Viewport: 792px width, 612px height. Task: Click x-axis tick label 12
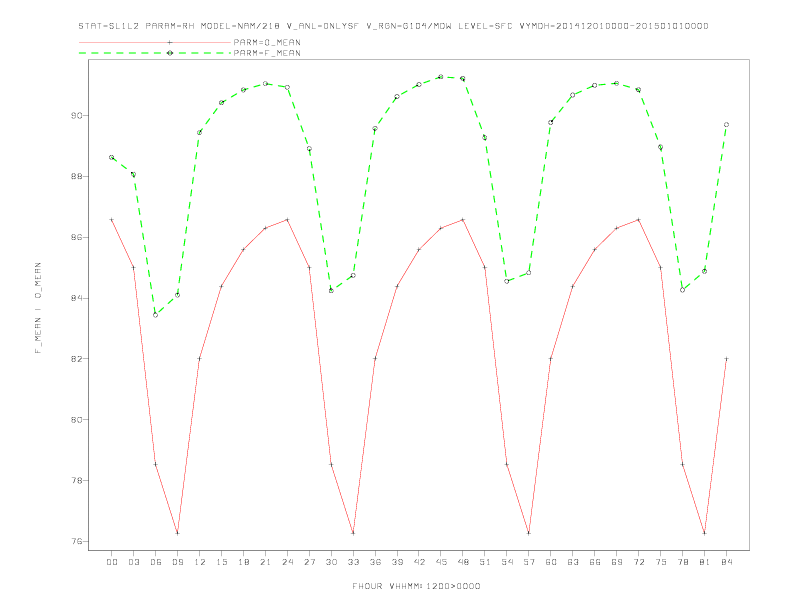click(x=200, y=562)
